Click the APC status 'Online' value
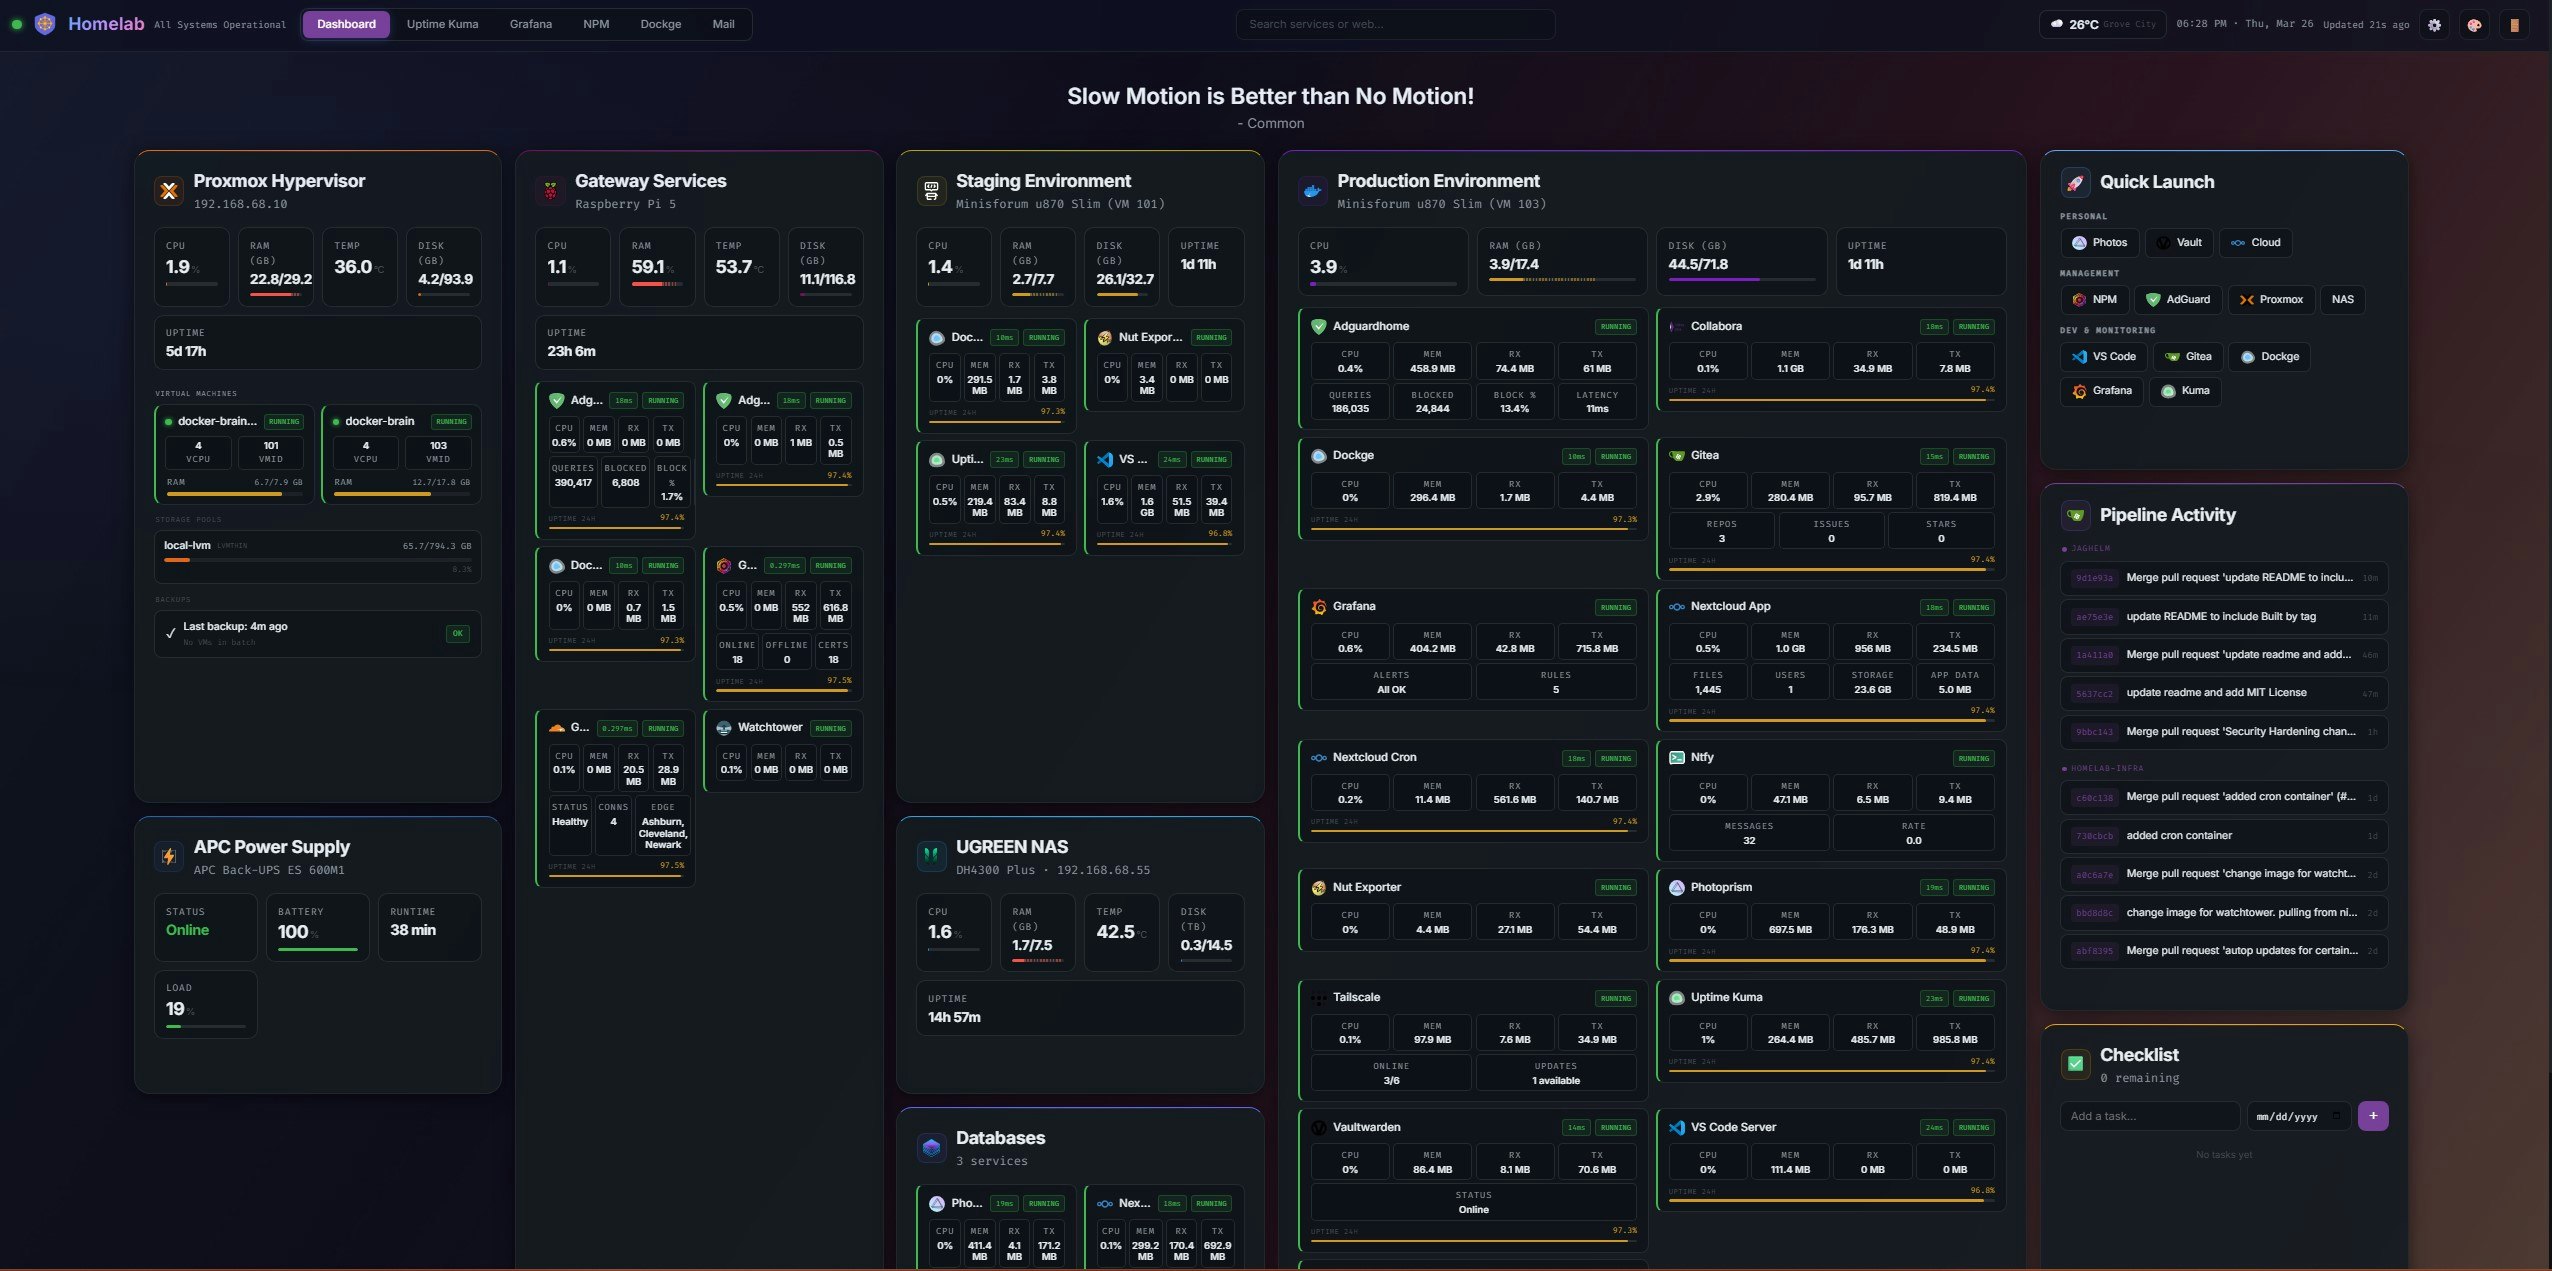2552x1271 pixels. (x=187, y=930)
